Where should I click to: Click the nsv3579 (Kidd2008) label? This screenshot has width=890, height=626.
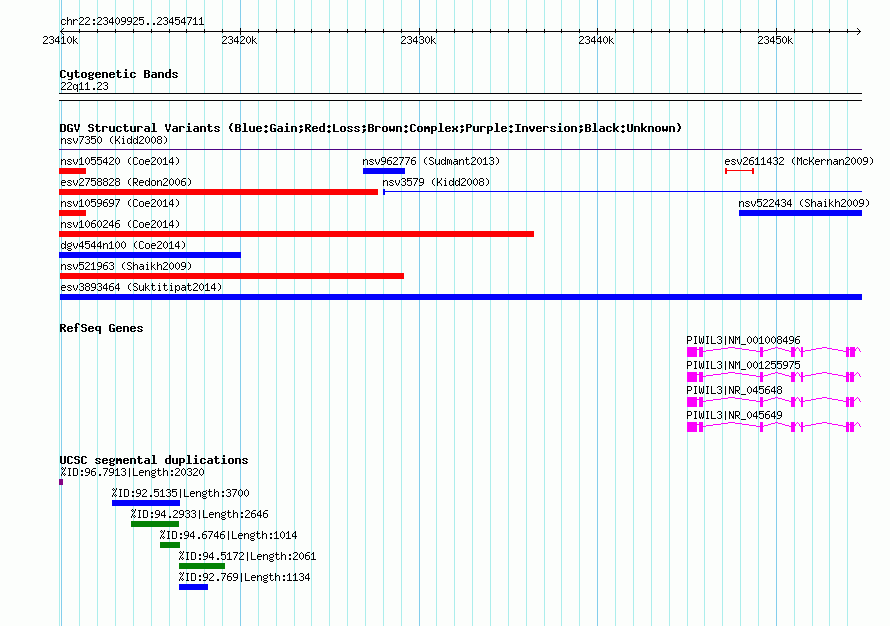(436, 182)
